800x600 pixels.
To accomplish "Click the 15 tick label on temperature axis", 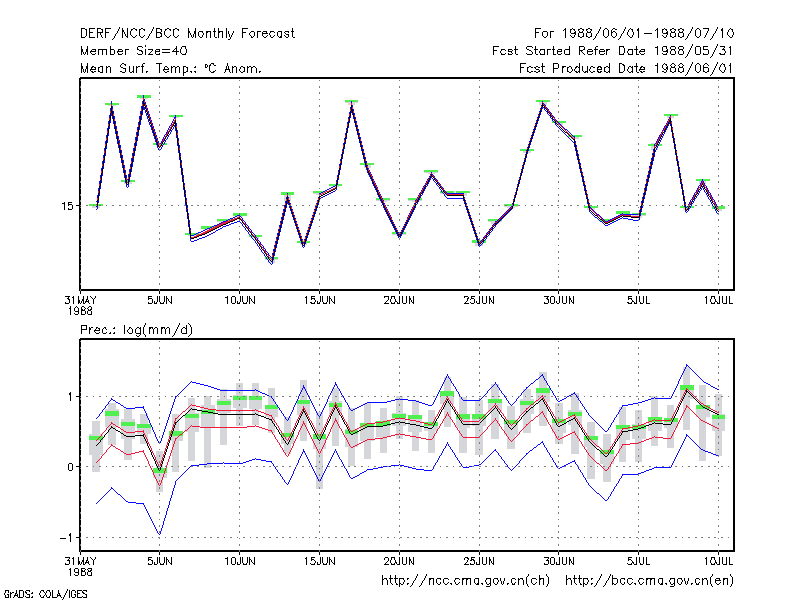I will click(x=68, y=206).
